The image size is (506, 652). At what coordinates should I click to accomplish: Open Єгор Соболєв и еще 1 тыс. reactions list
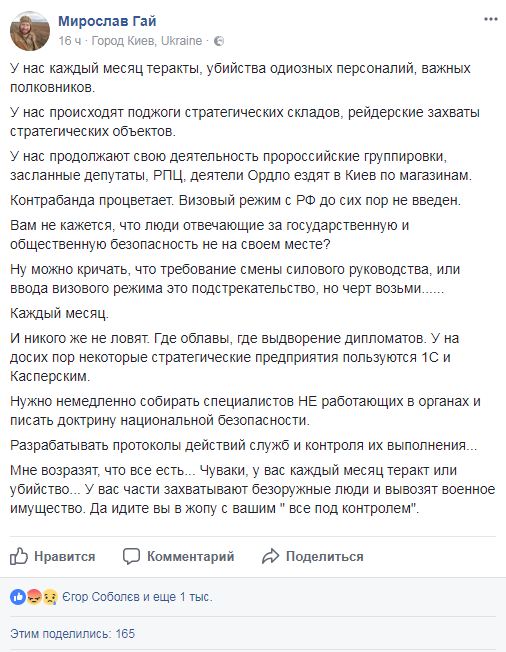[137, 597]
